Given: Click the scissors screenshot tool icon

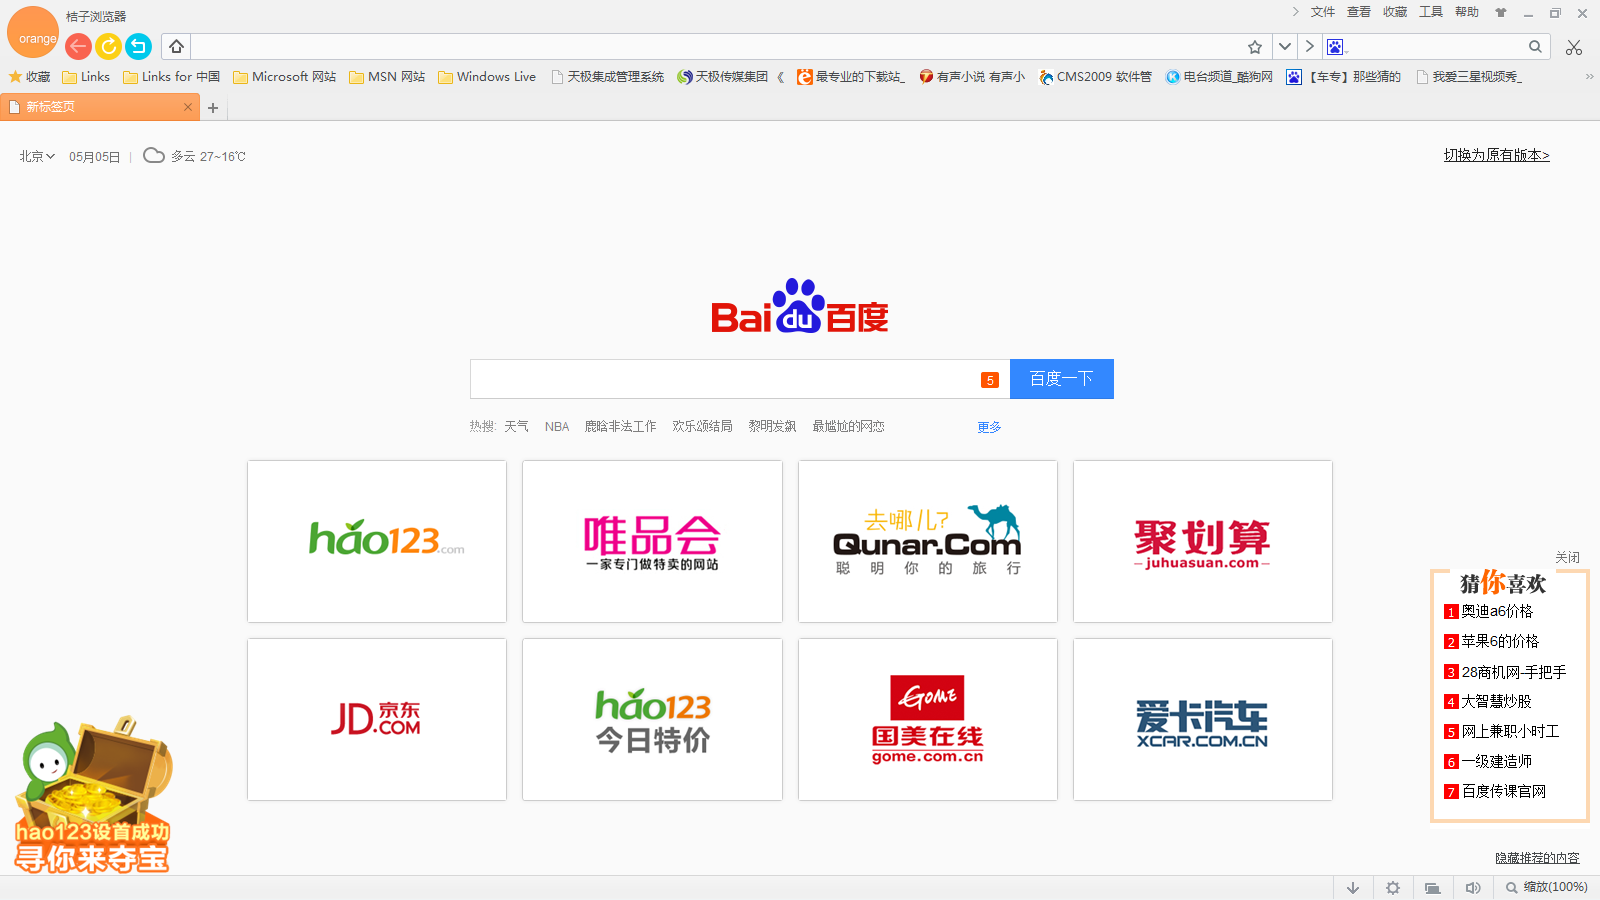Looking at the screenshot, I should (x=1573, y=46).
